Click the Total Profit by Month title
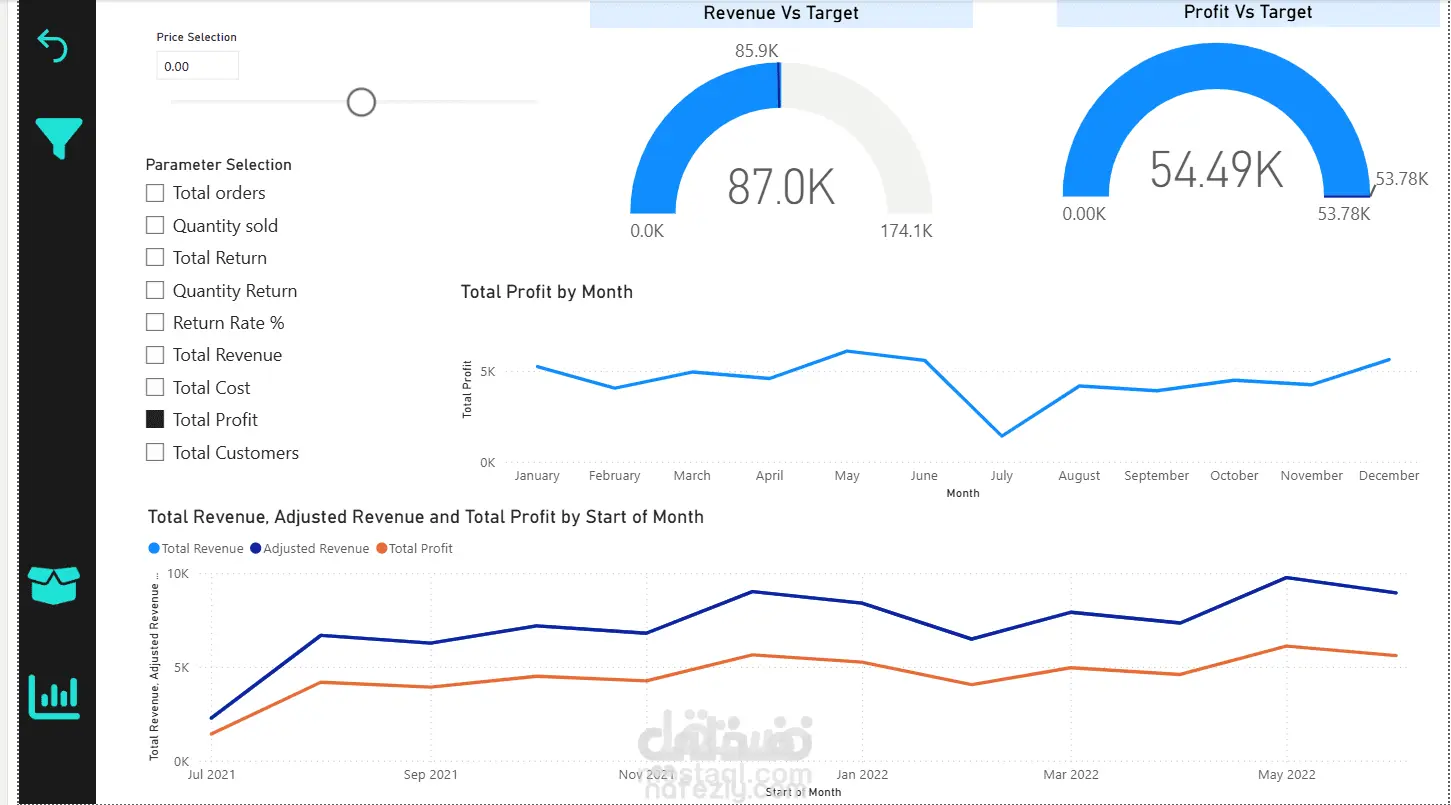Image resolution: width=1451 pixels, height=805 pixels. click(x=547, y=292)
